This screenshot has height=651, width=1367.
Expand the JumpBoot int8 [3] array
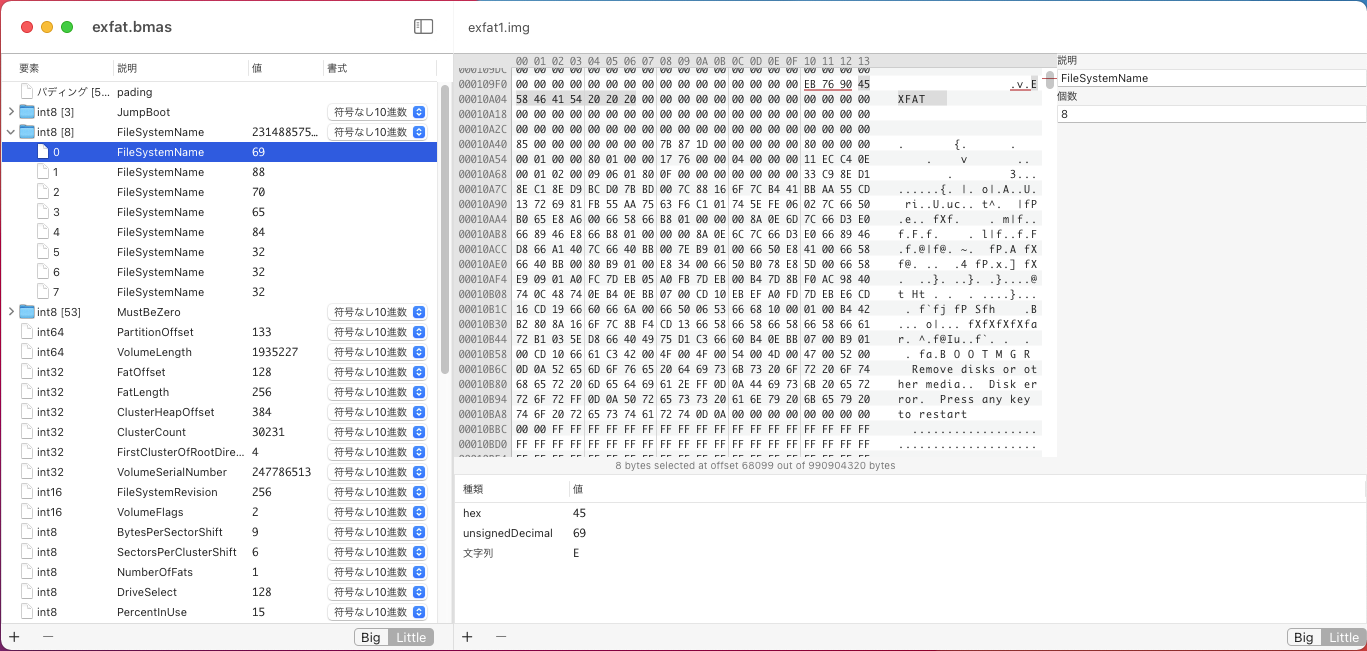coord(11,112)
